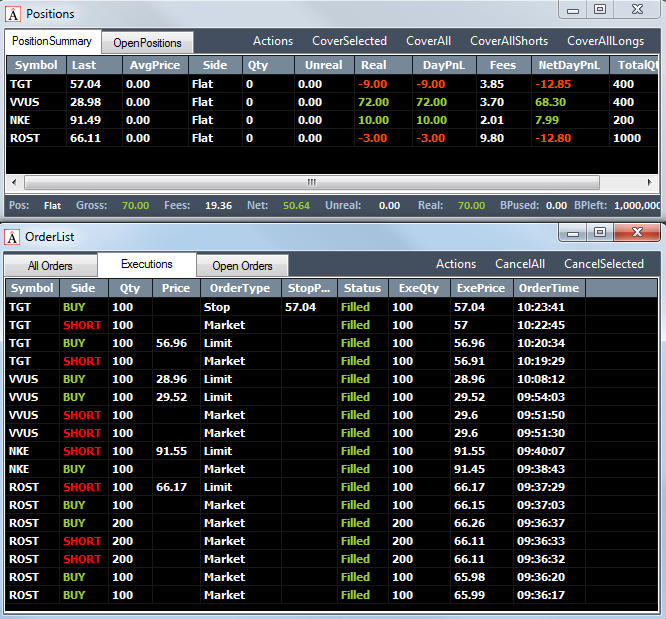
Task: Sort orders by the OrderTime column header
Action: (549, 288)
